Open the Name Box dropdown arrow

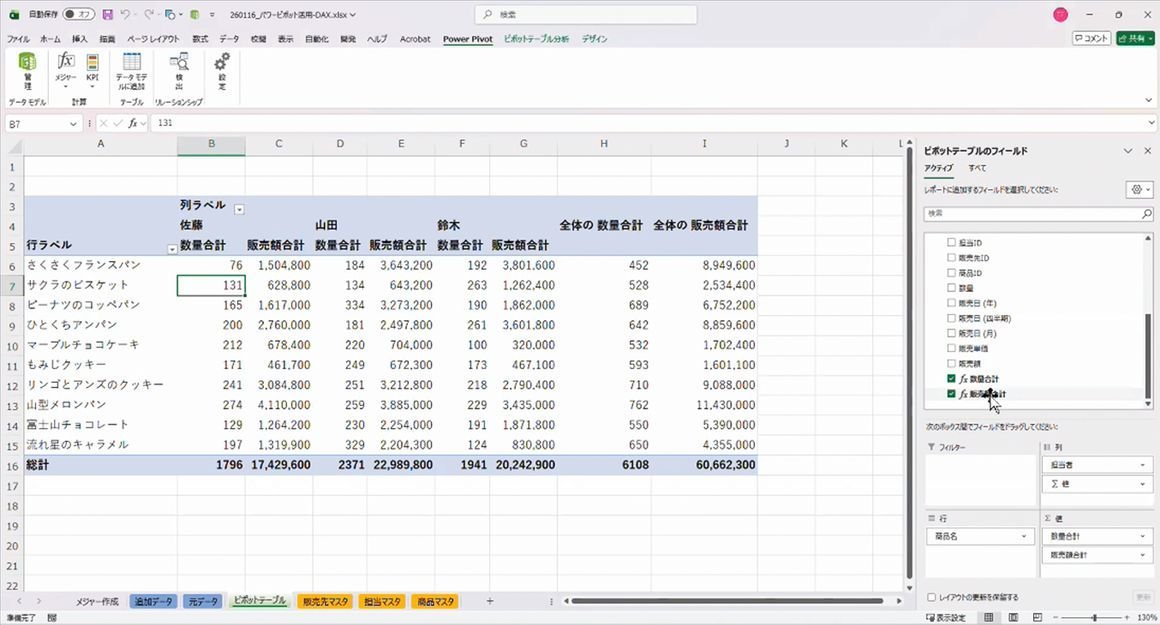click(72, 124)
